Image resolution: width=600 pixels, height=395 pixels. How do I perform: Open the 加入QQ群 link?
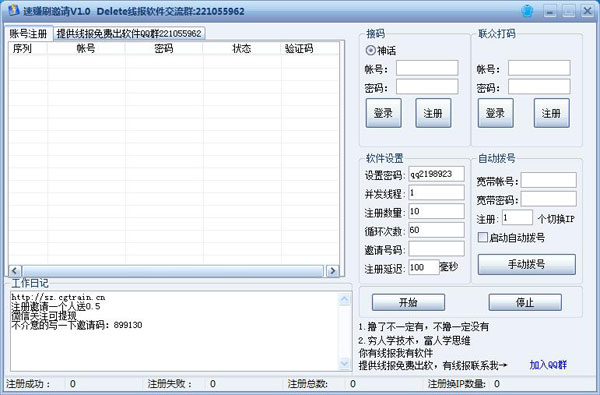(548, 365)
